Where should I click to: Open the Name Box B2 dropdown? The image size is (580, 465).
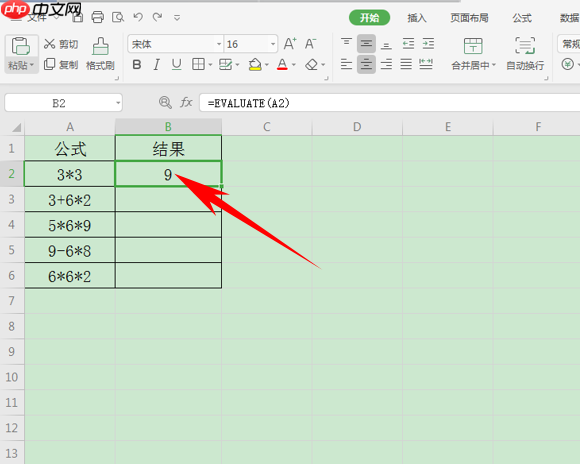click(x=118, y=103)
